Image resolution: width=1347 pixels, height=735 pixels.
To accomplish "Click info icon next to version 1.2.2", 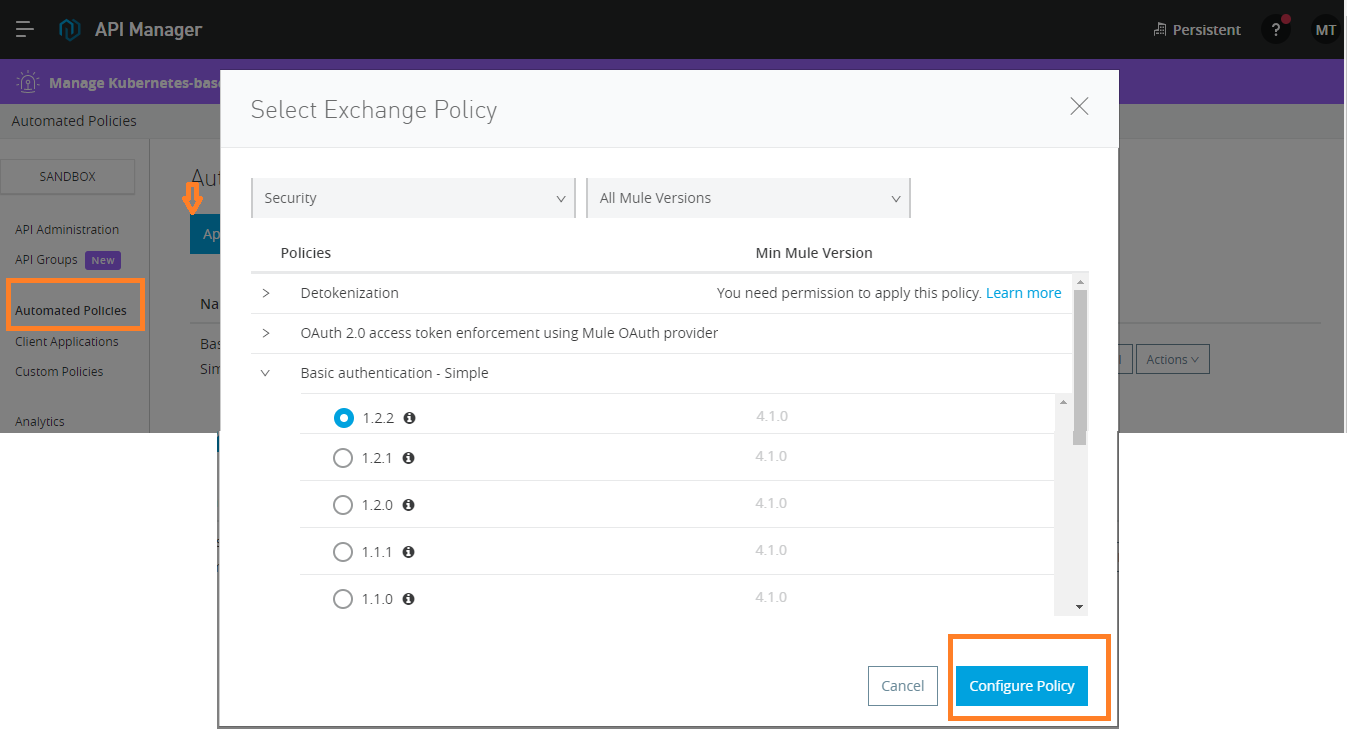I will [409, 418].
